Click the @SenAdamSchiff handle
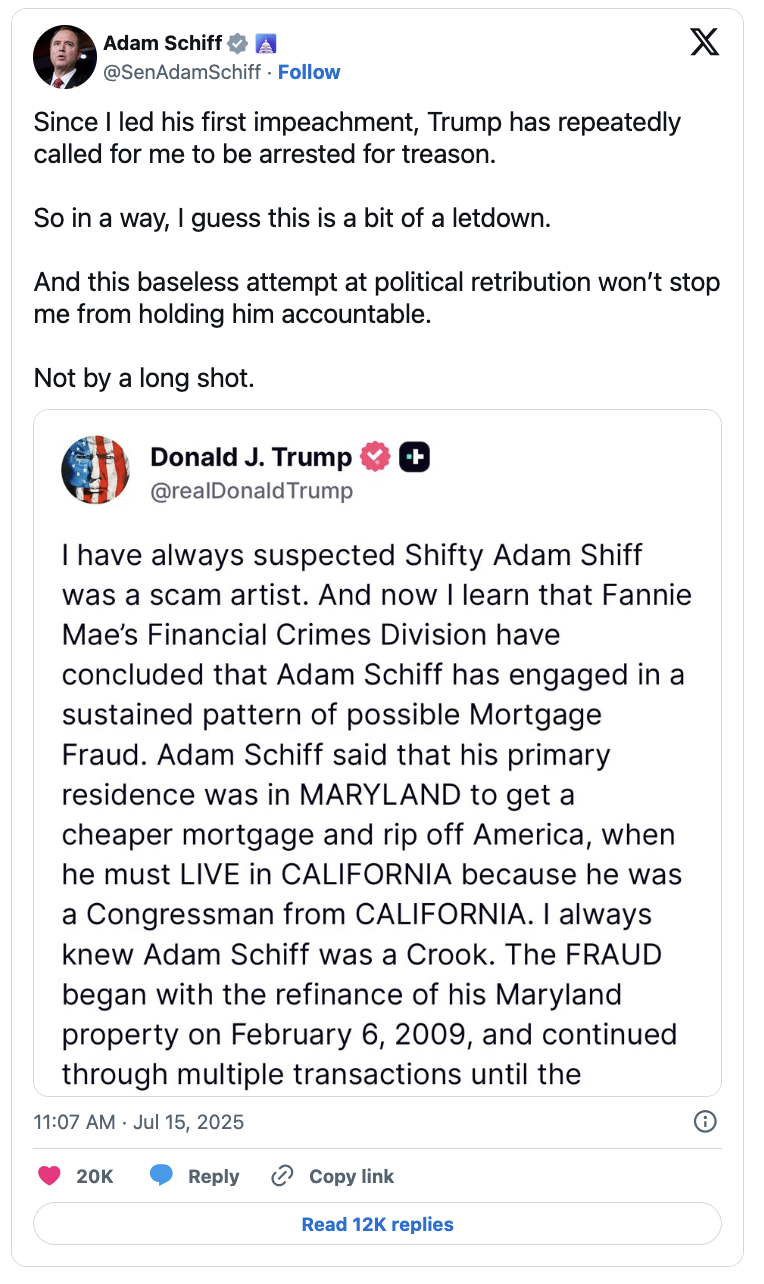Screen dimensions: 764x1284 coord(184,72)
